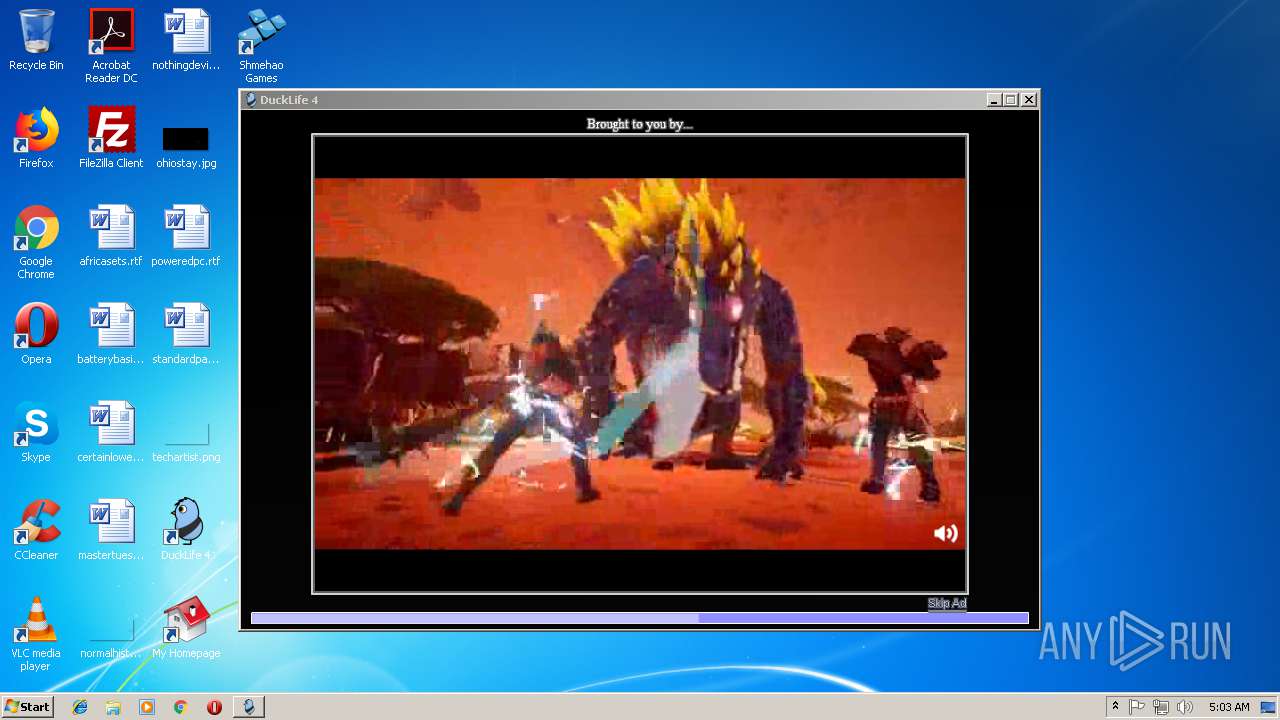Minimize the DuckLife 4 window
Viewport: 1280px width, 720px height.
[x=993, y=100]
